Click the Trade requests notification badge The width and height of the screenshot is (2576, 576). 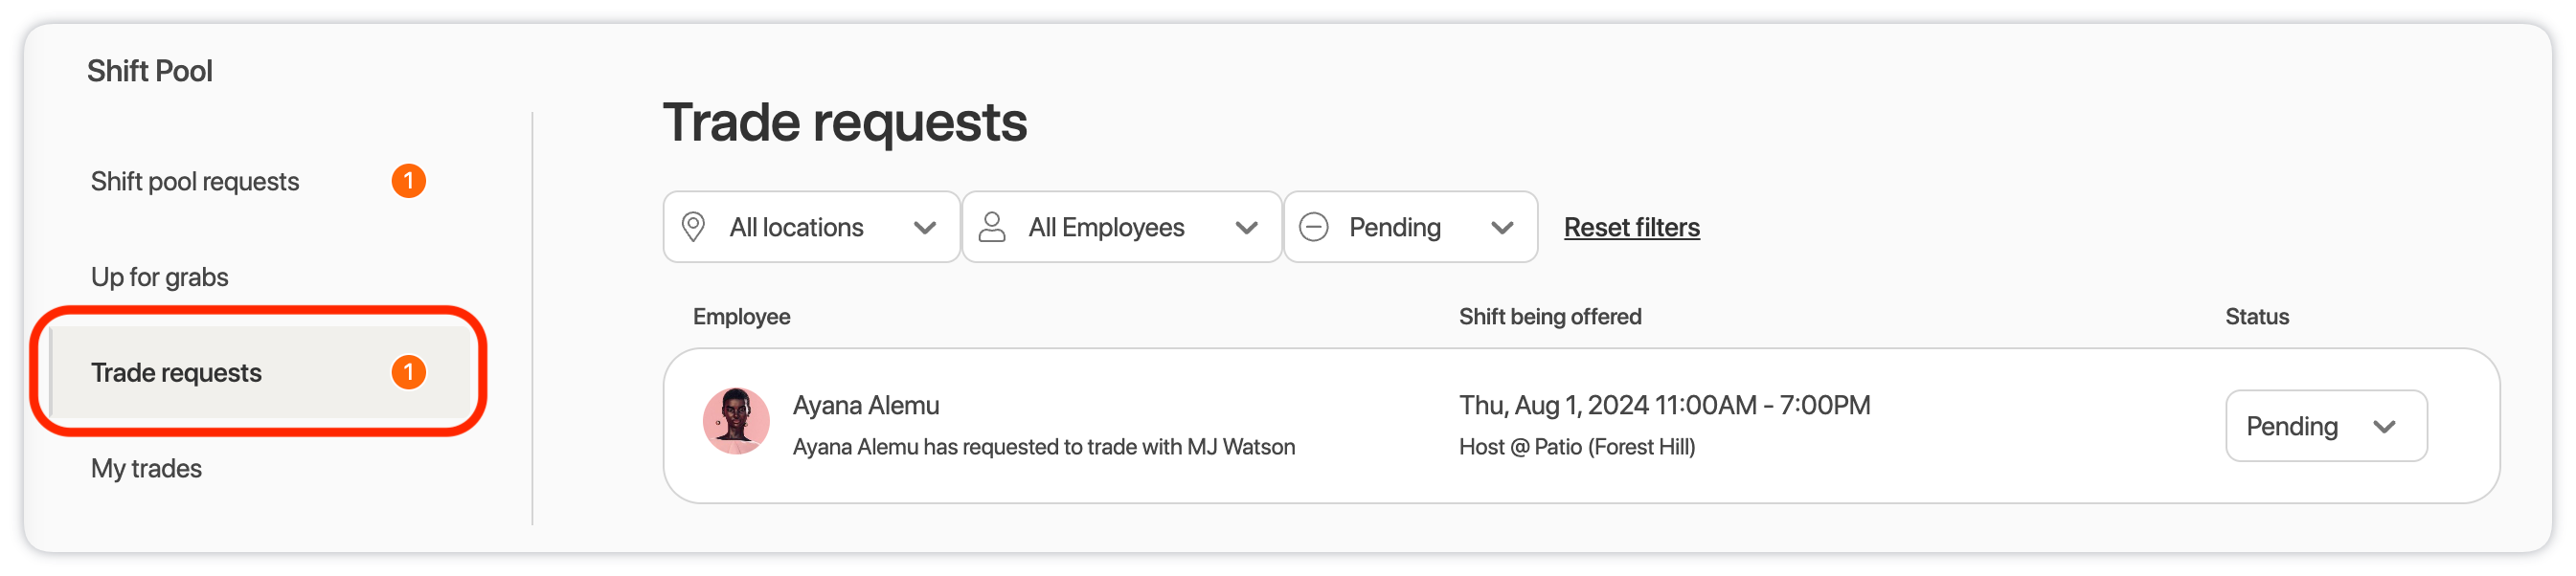click(x=408, y=372)
